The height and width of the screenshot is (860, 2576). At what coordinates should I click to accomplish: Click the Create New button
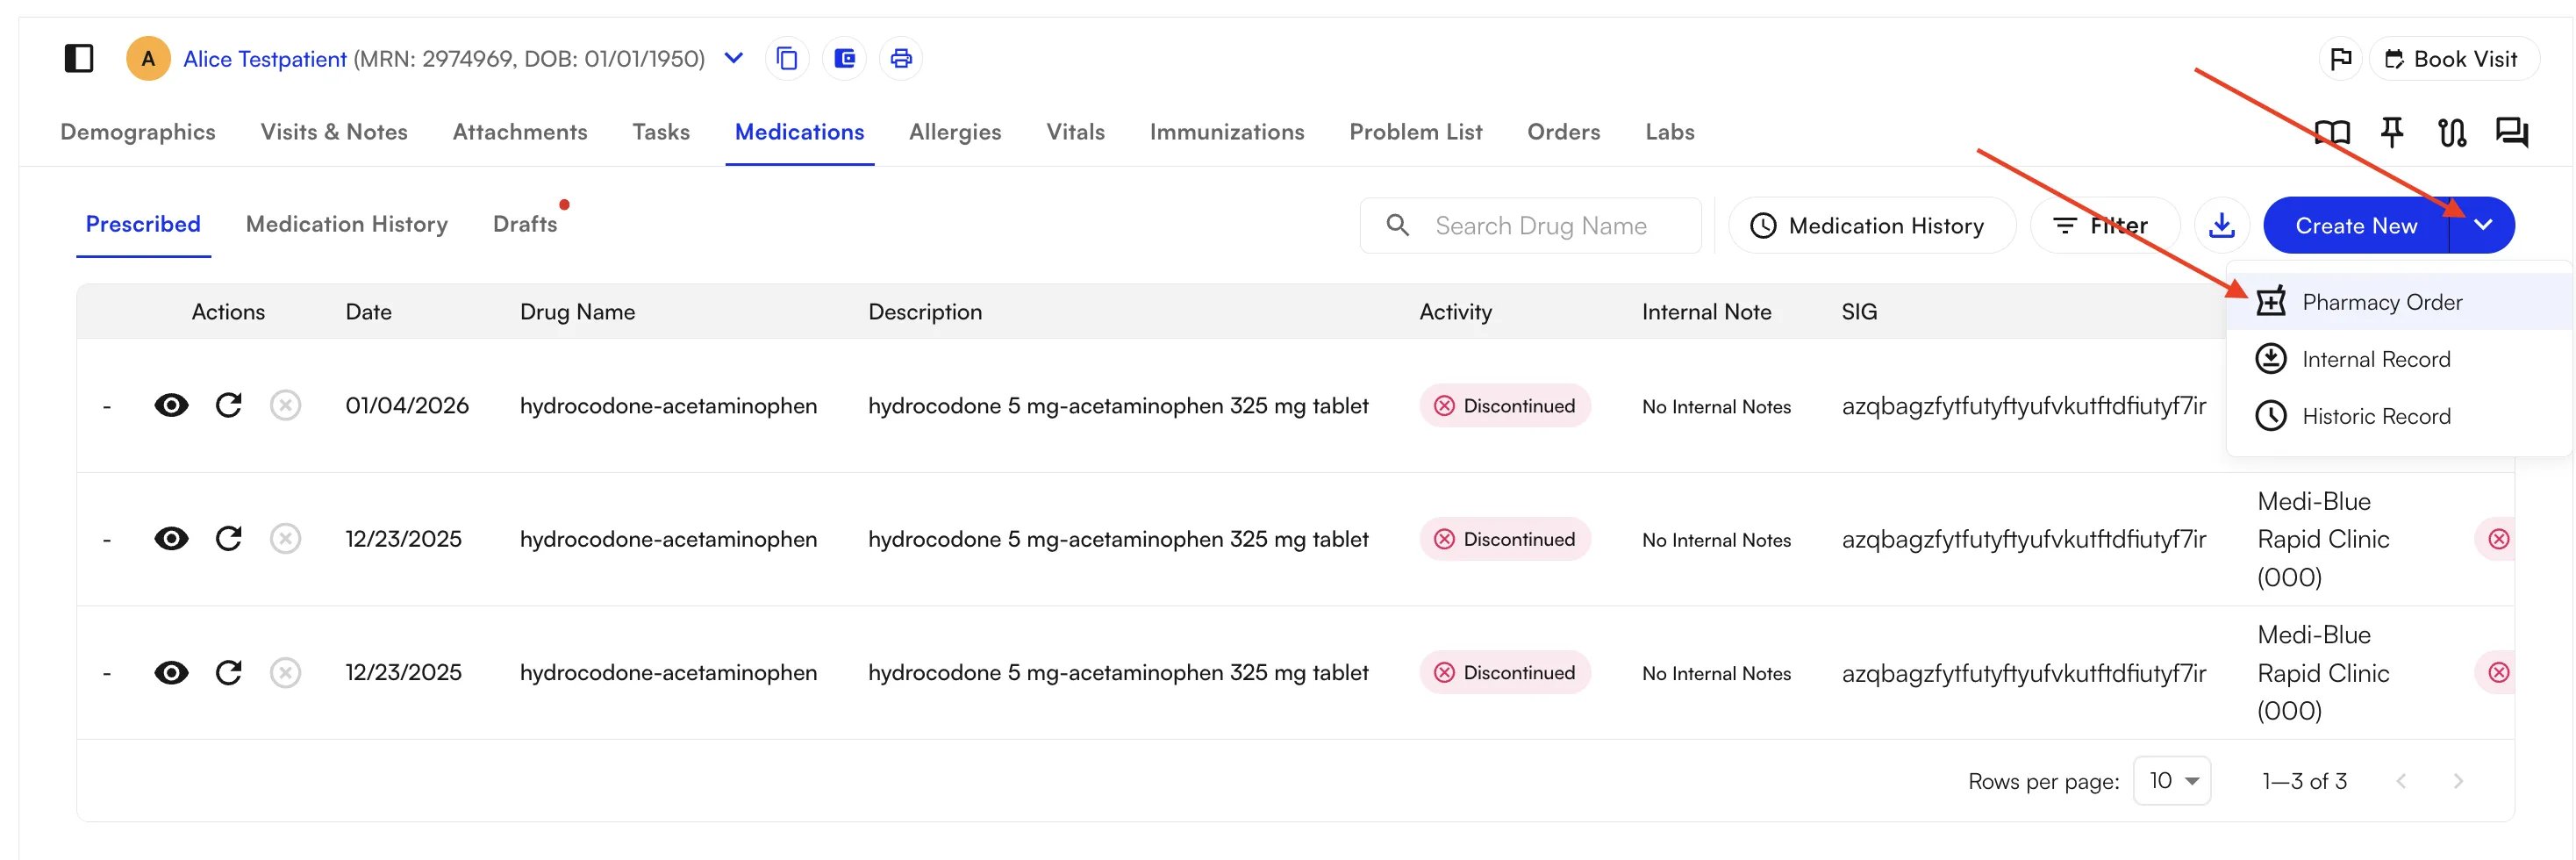[x=2355, y=226]
